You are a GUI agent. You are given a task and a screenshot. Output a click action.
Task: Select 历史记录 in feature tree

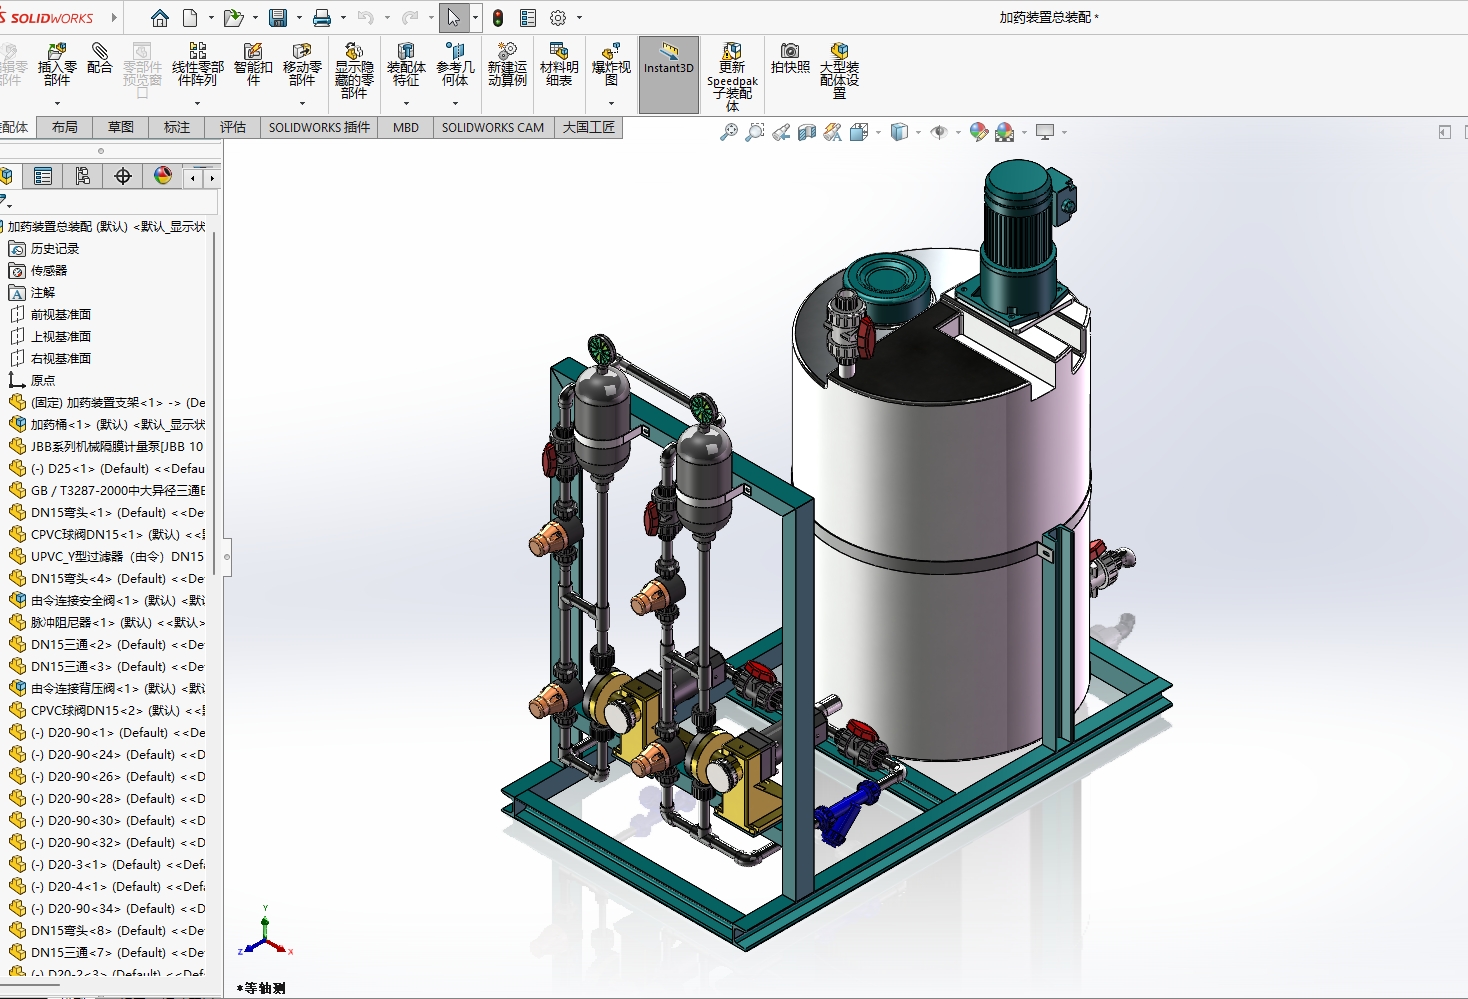coord(55,248)
